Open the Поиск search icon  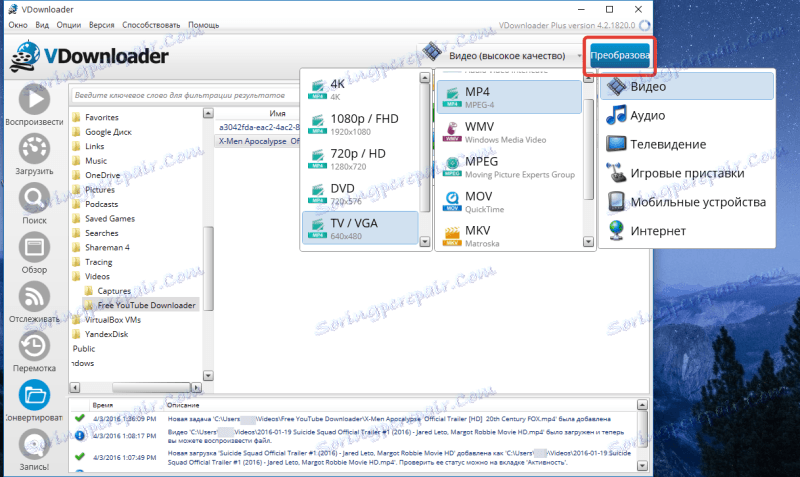click(x=34, y=198)
